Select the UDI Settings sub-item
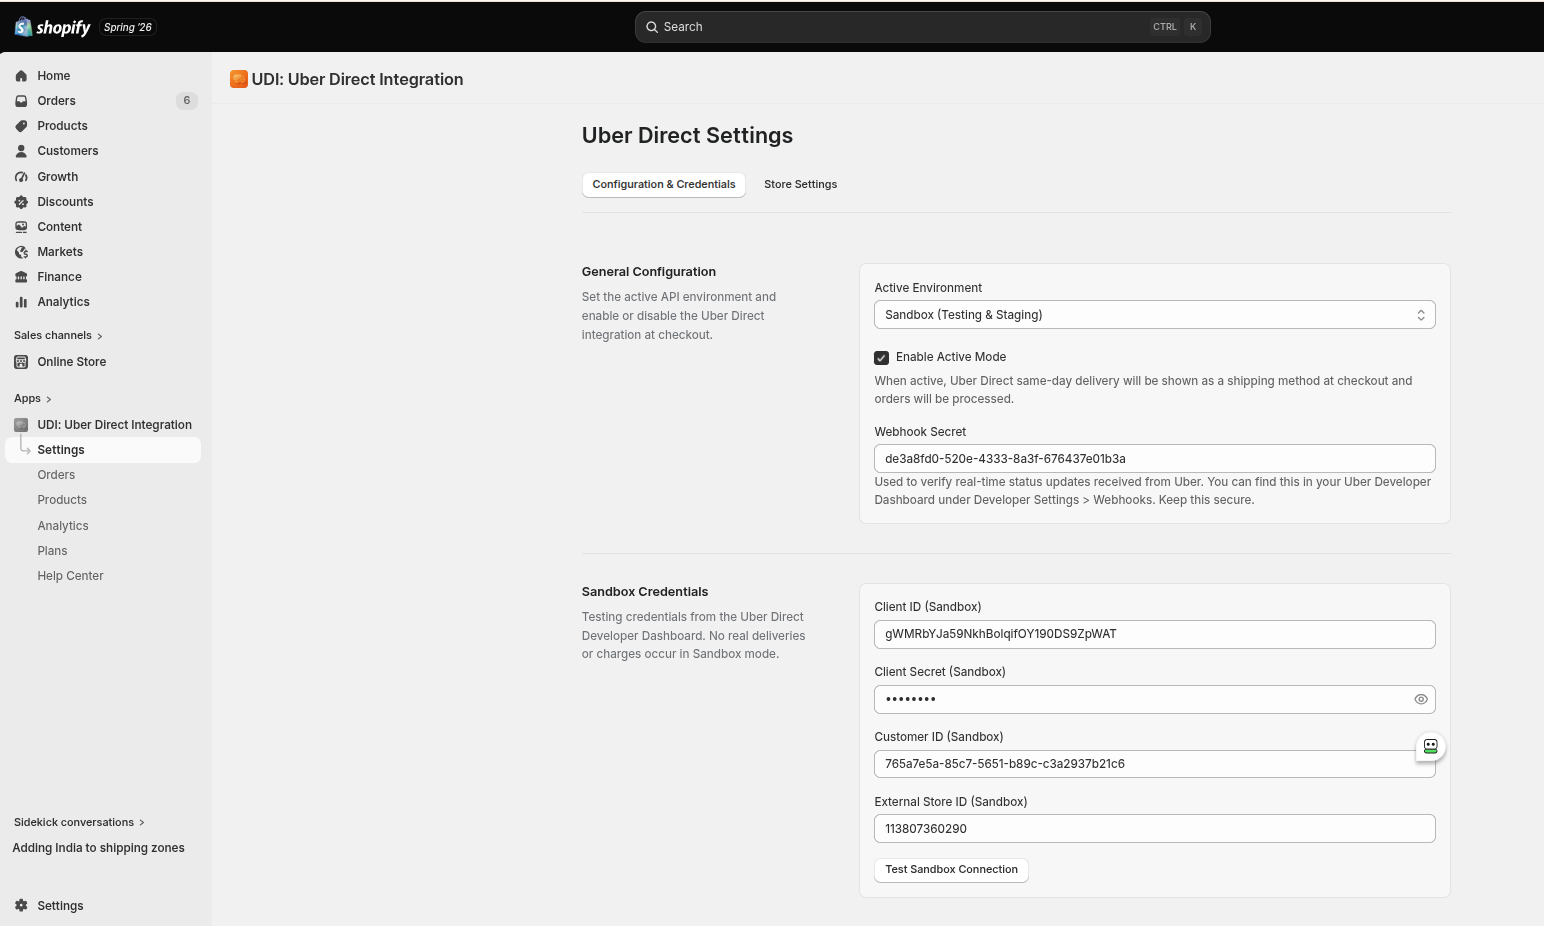This screenshot has width=1544, height=926. (105, 450)
